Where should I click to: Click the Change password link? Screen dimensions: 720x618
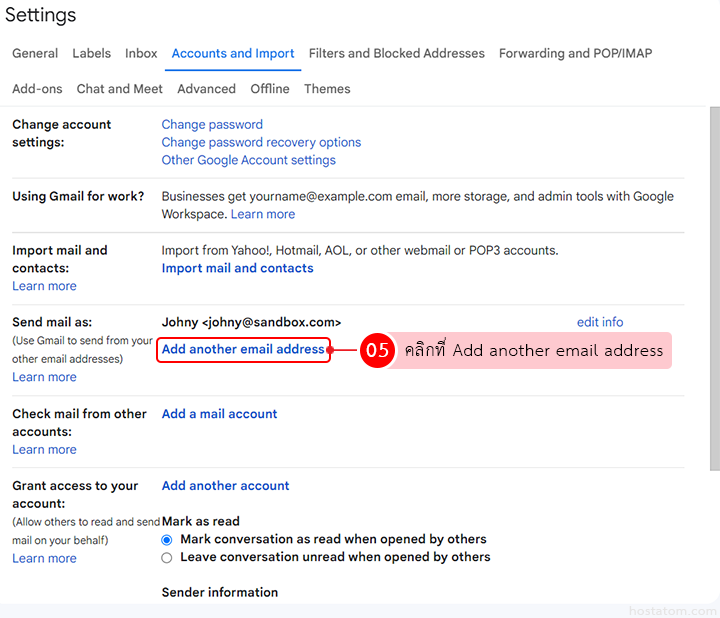point(212,124)
